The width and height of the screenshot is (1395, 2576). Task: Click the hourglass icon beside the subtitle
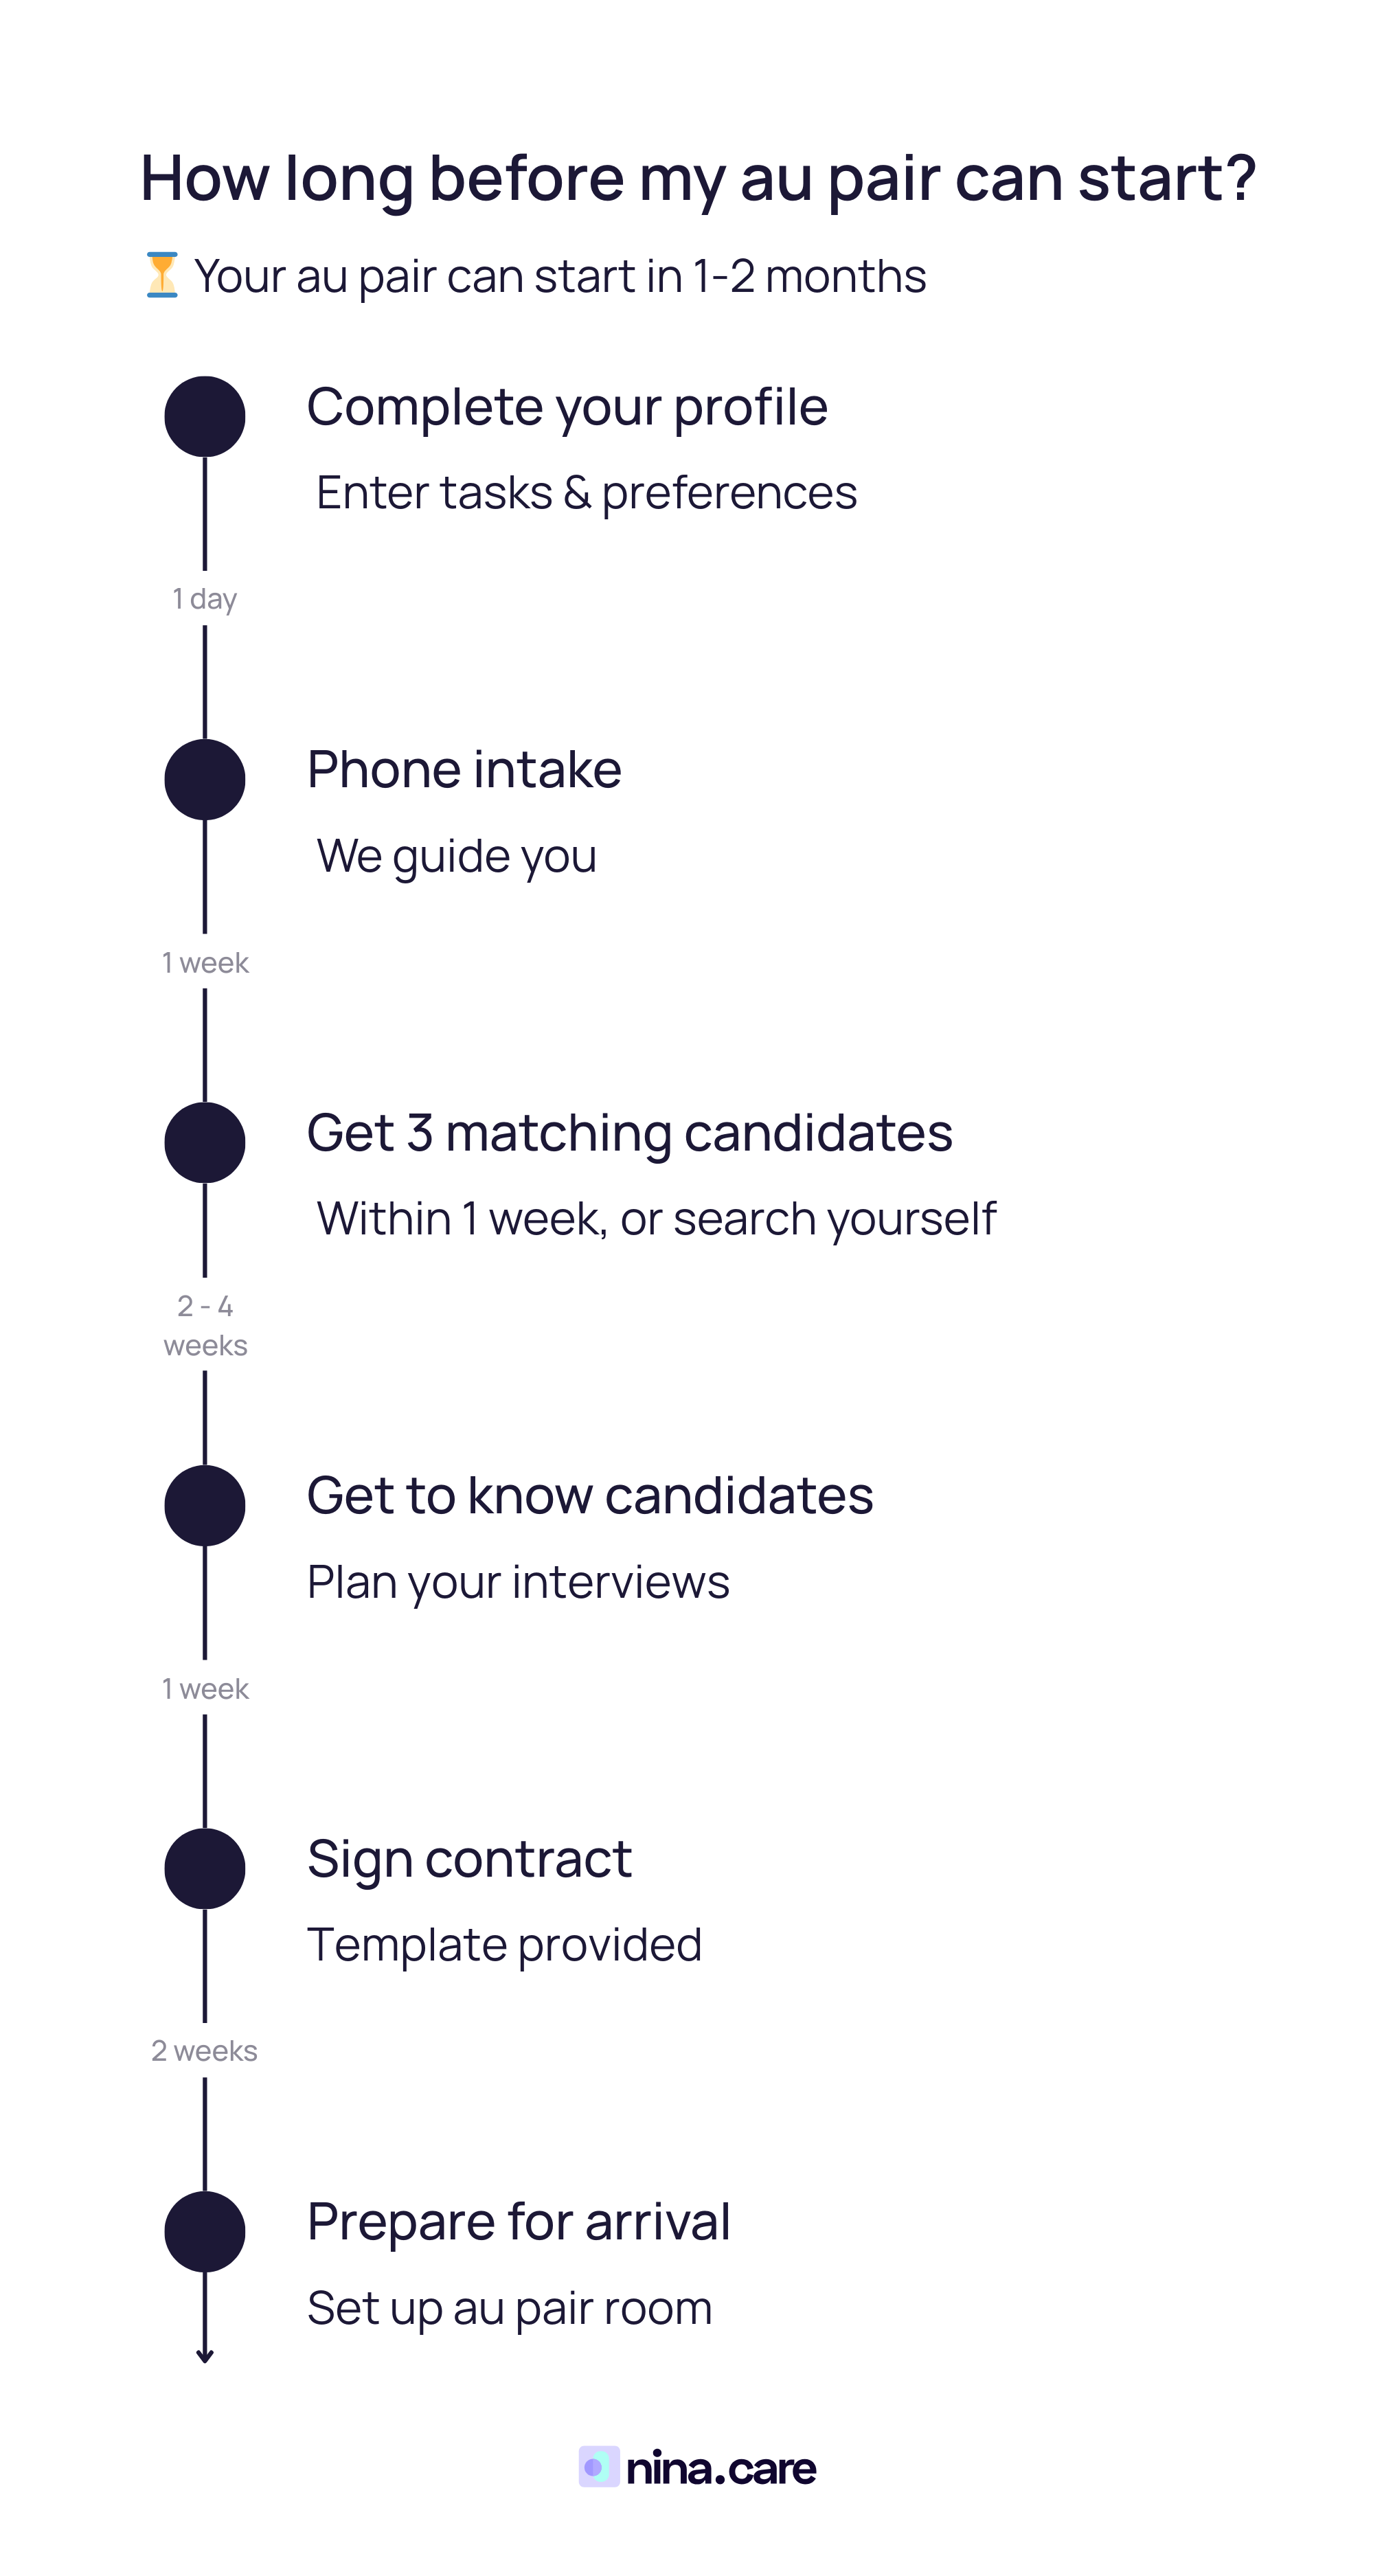click(161, 275)
